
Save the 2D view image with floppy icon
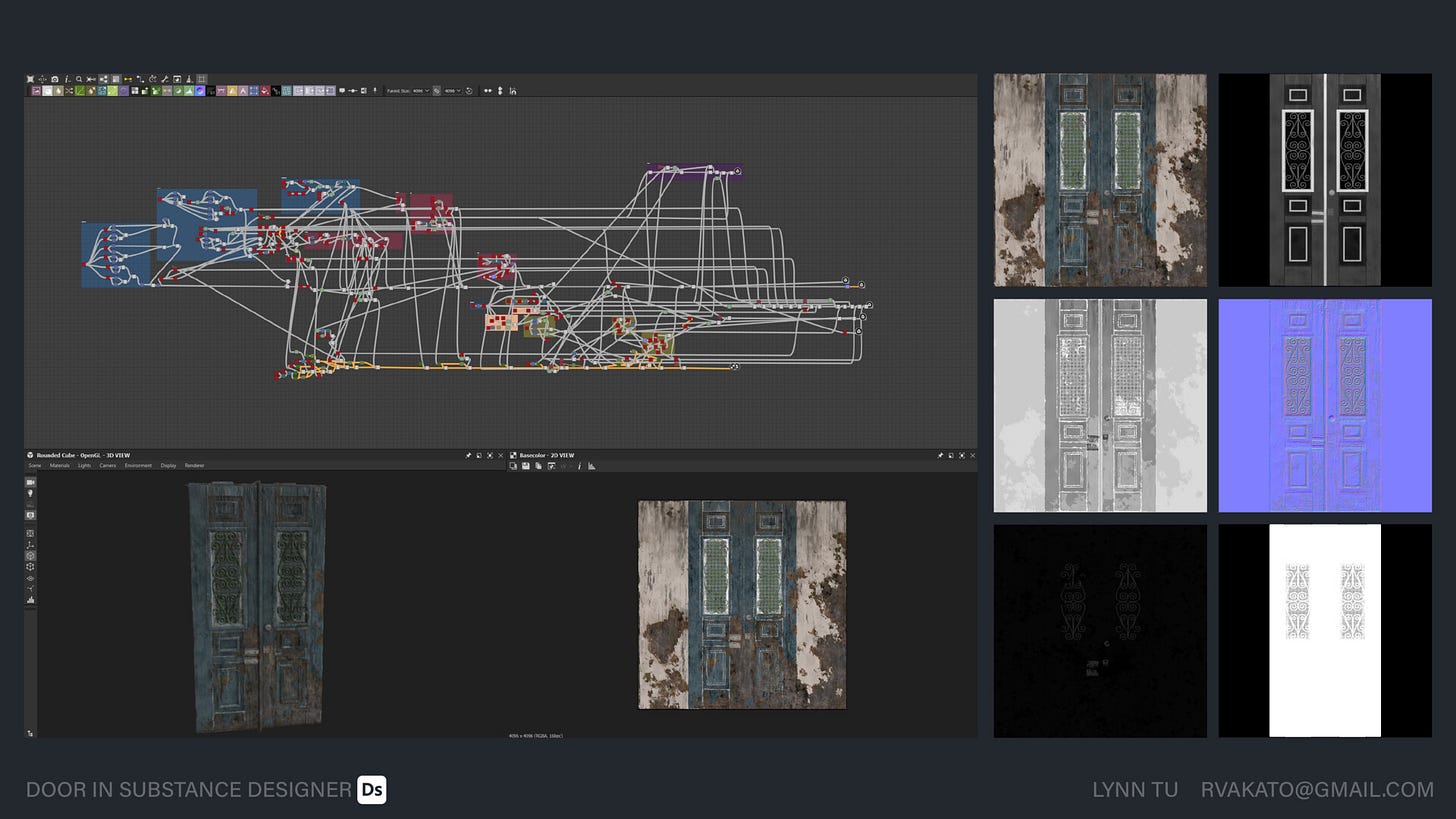526,466
